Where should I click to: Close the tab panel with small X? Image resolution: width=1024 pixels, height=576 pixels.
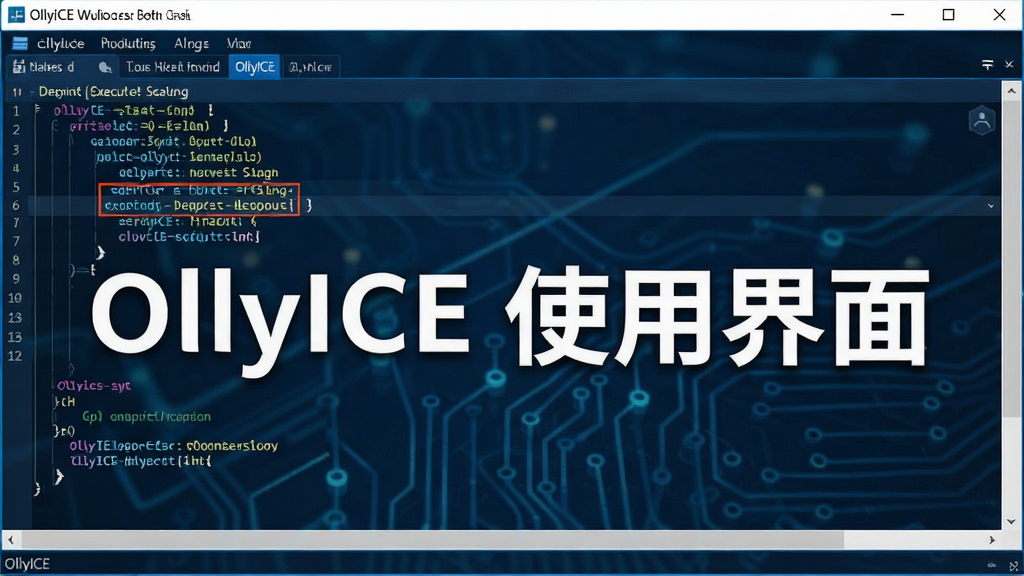click(x=1009, y=65)
